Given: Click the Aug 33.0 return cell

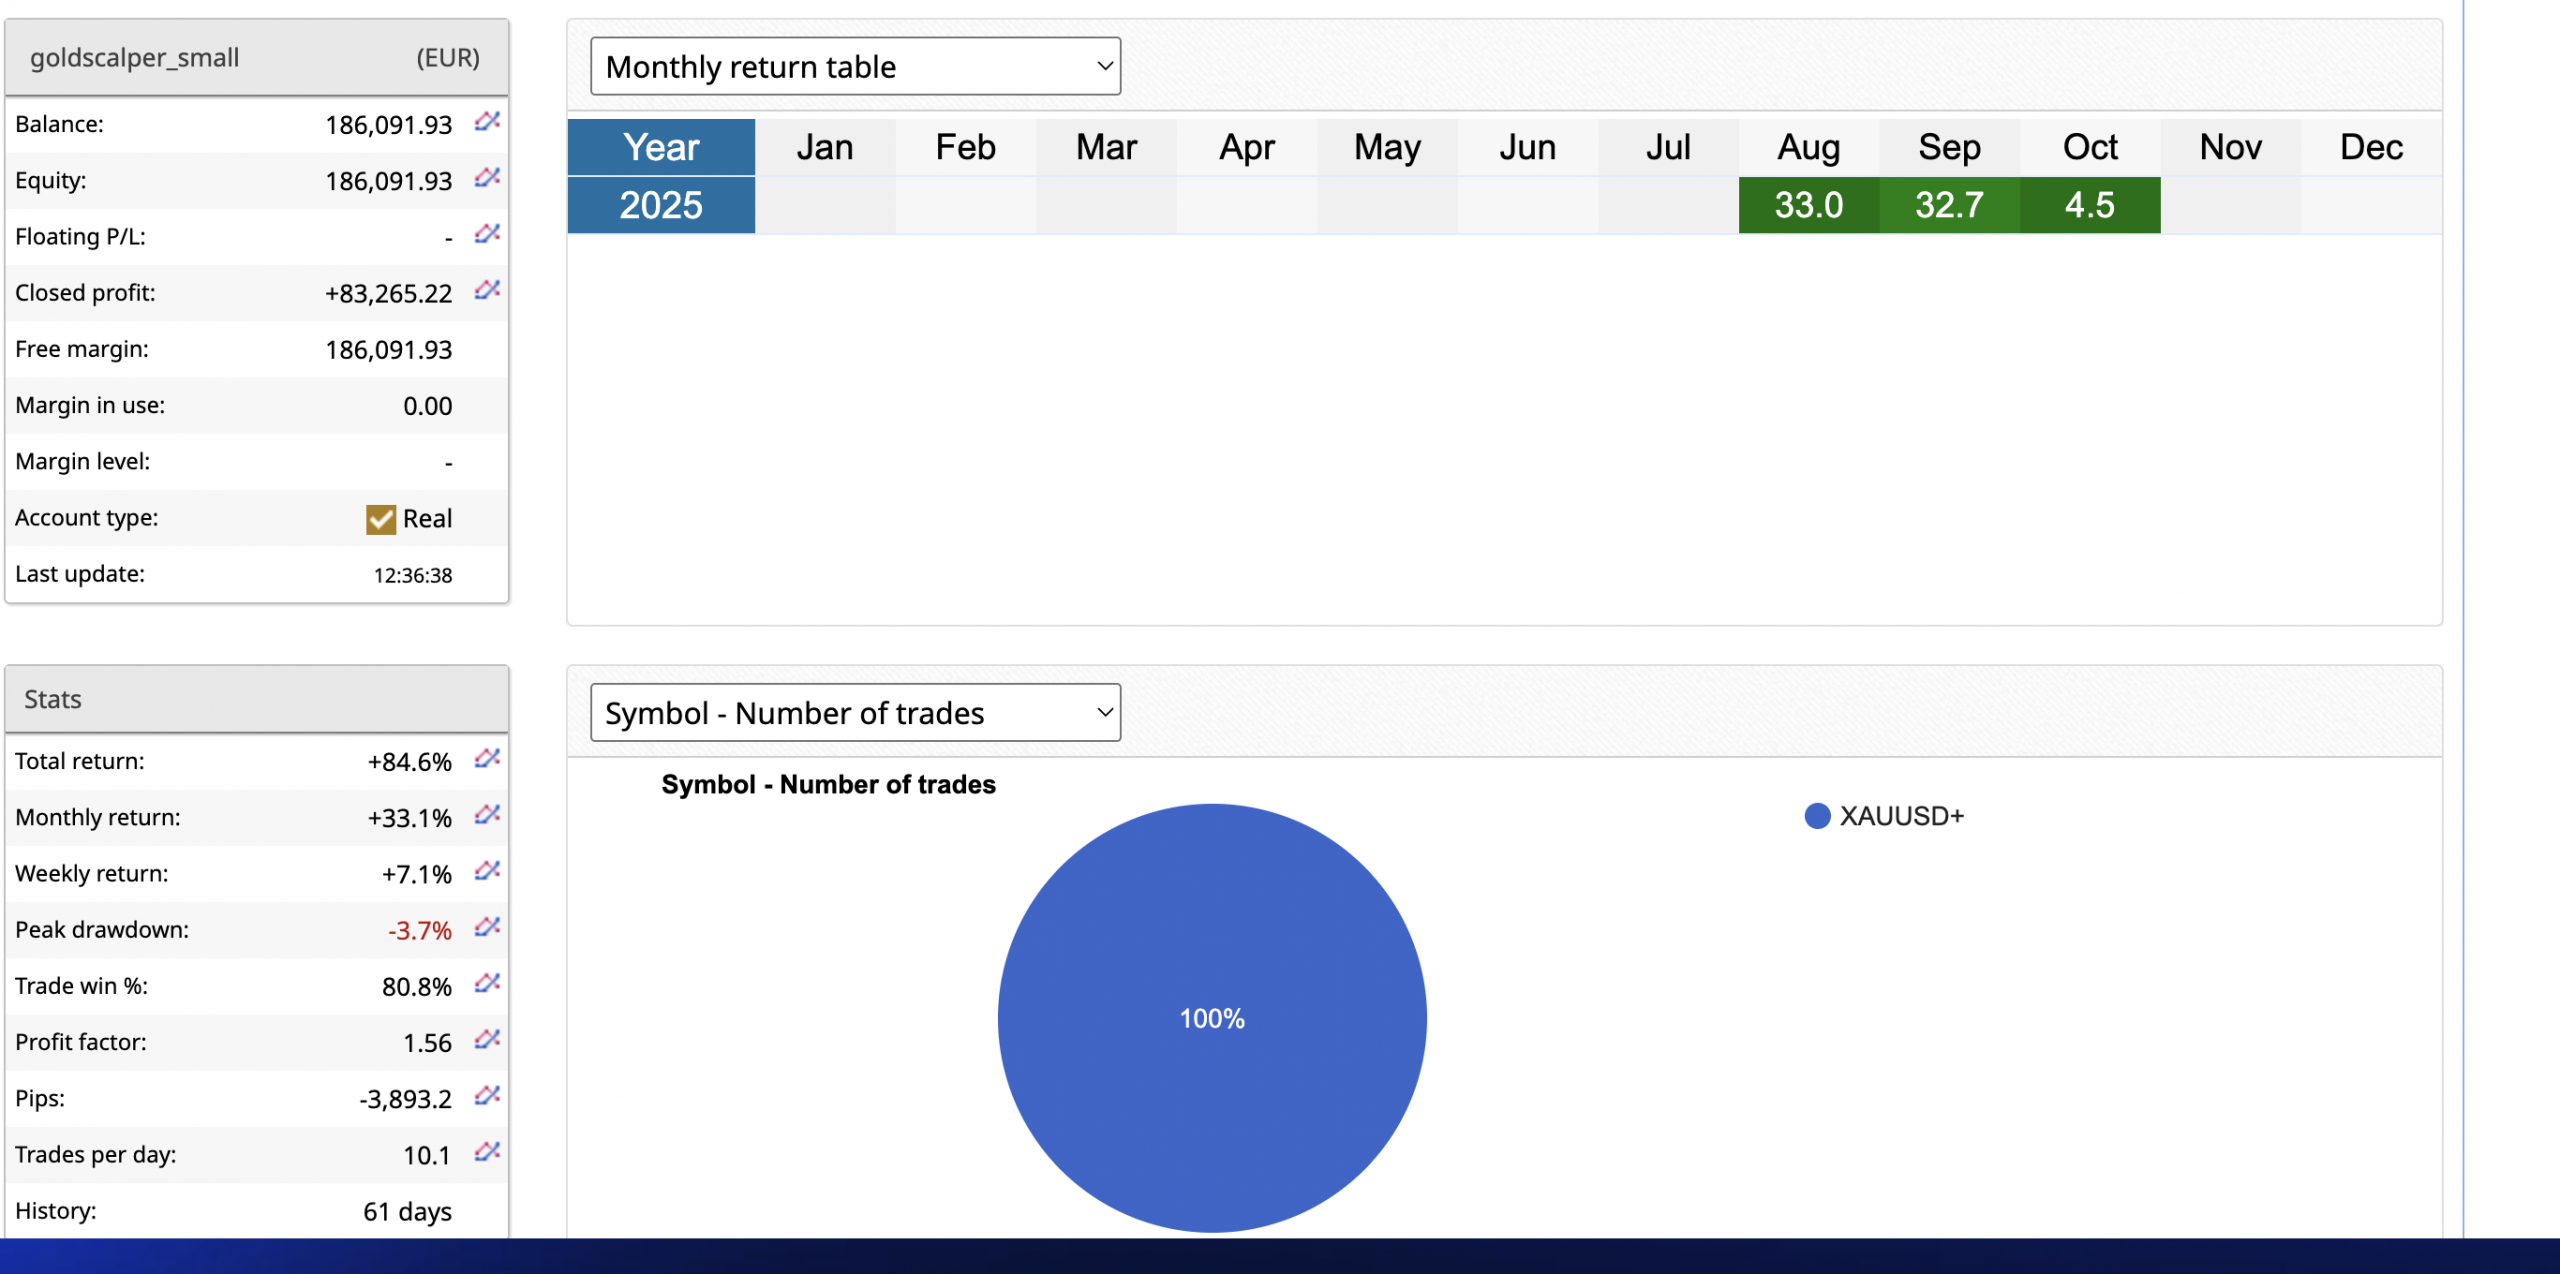Looking at the screenshot, I should coord(1808,205).
